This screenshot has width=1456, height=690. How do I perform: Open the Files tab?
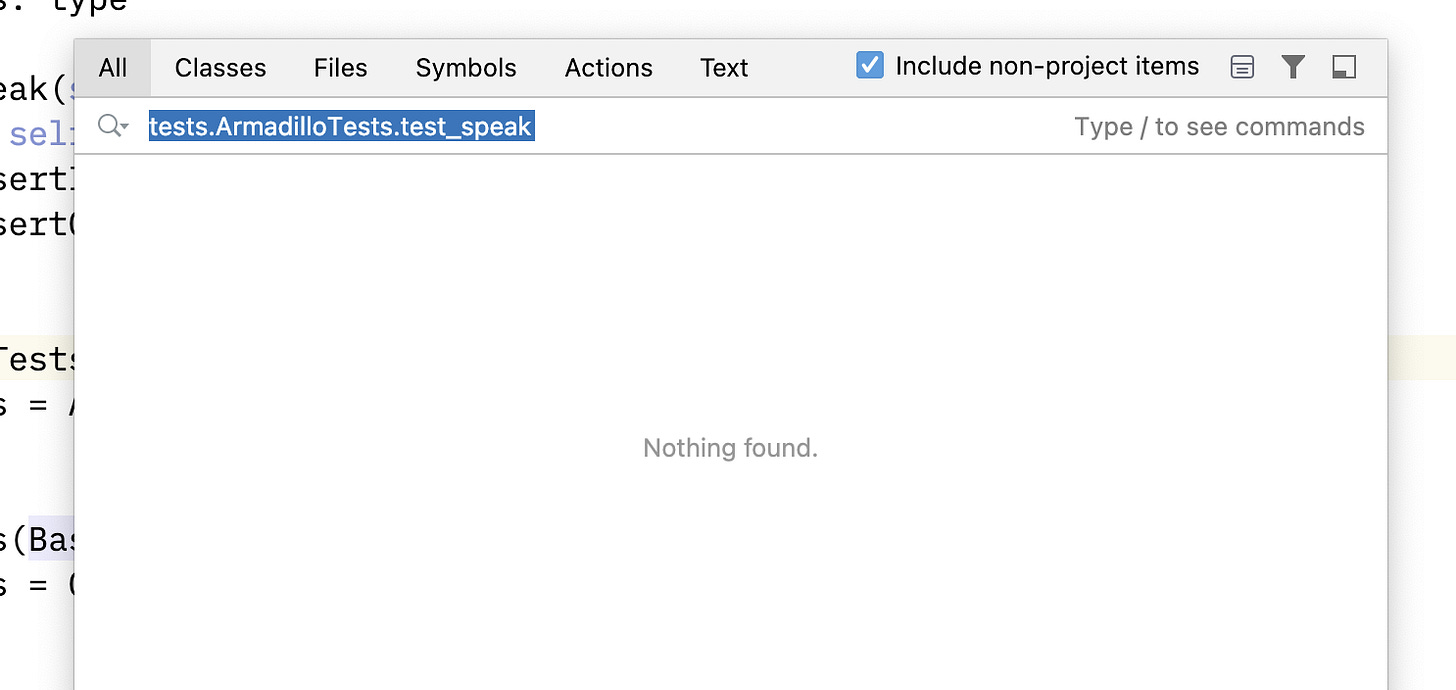(x=340, y=67)
